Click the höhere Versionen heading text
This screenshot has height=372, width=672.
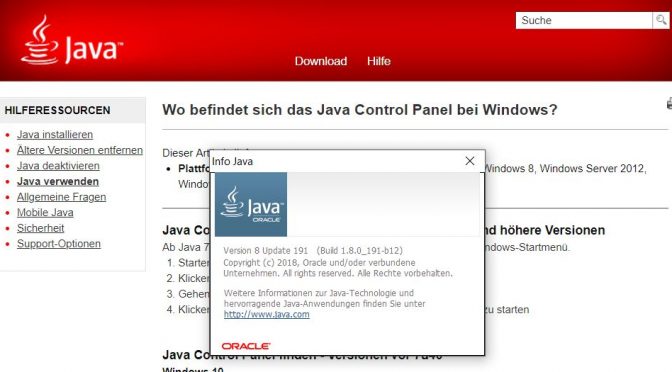(552, 230)
